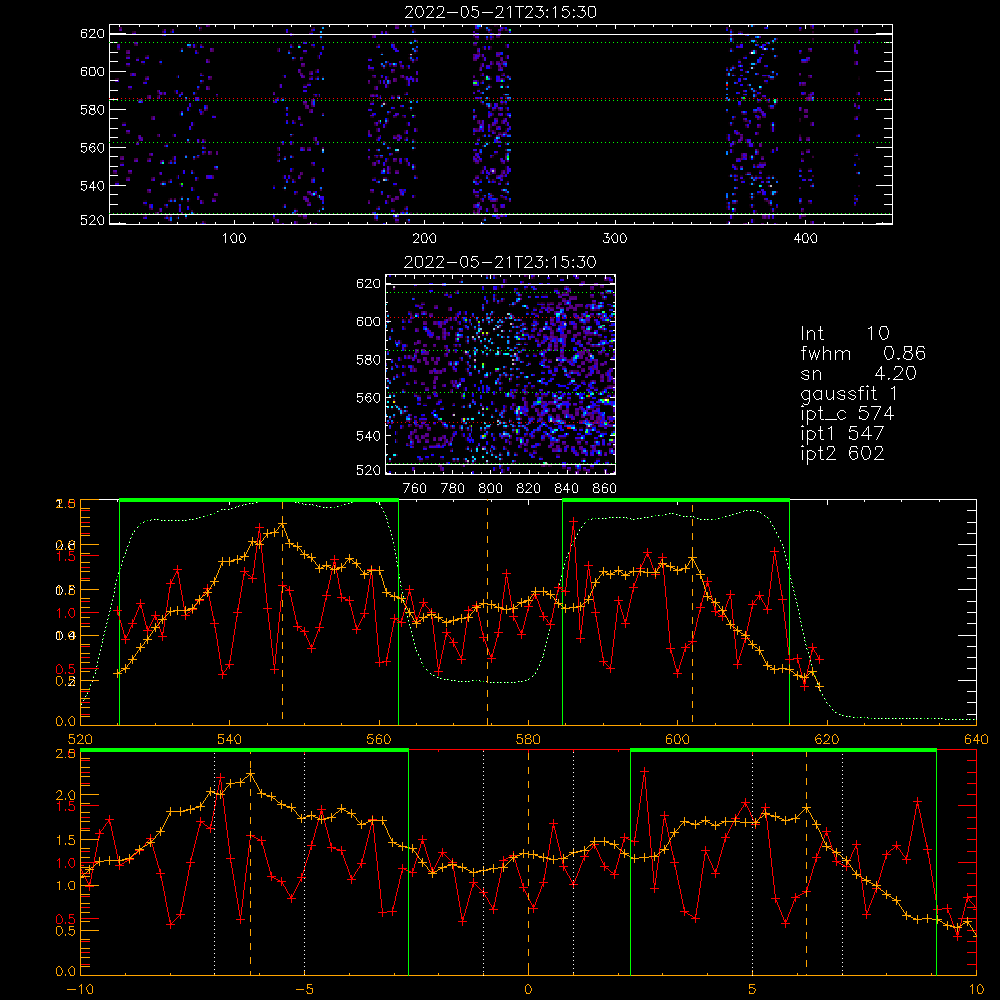Click x-axis label 0 on the bottom plot
The width and height of the screenshot is (1000, 1000).
click(528, 990)
